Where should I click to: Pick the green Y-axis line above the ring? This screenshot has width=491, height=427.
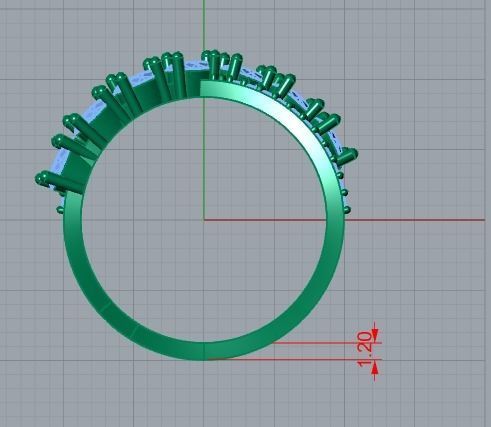tap(203, 25)
